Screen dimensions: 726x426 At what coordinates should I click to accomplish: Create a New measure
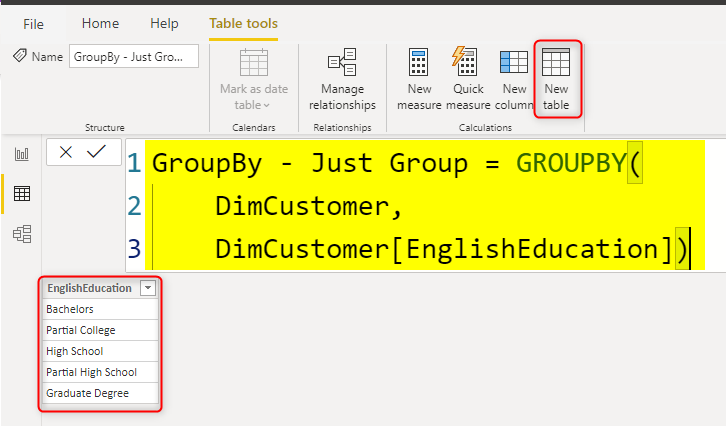coord(419,80)
